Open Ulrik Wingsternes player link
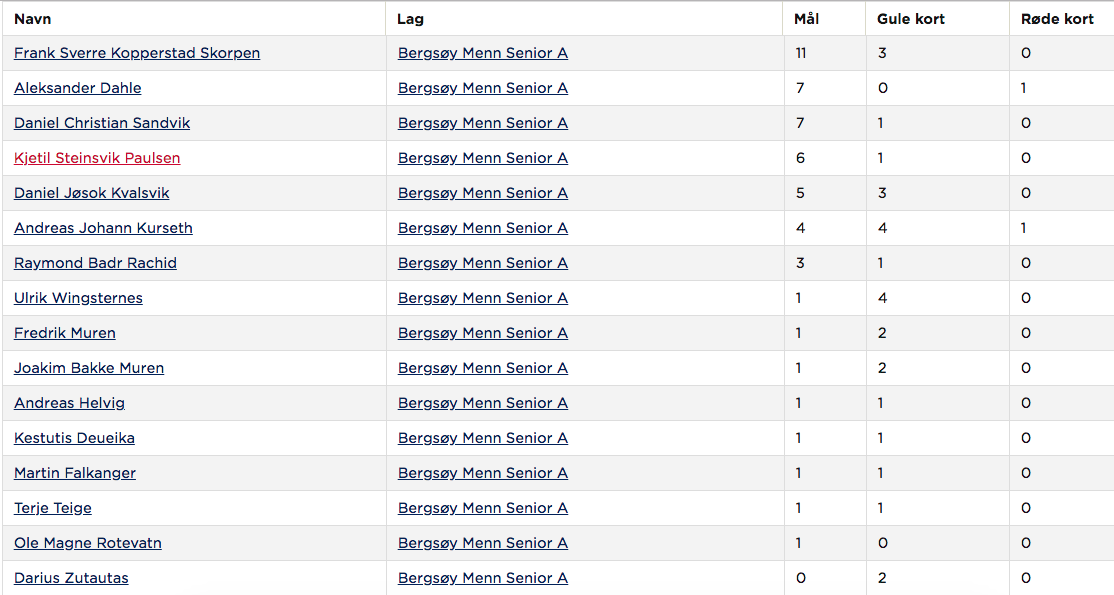The width and height of the screenshot is (1114, 595). 78,298
